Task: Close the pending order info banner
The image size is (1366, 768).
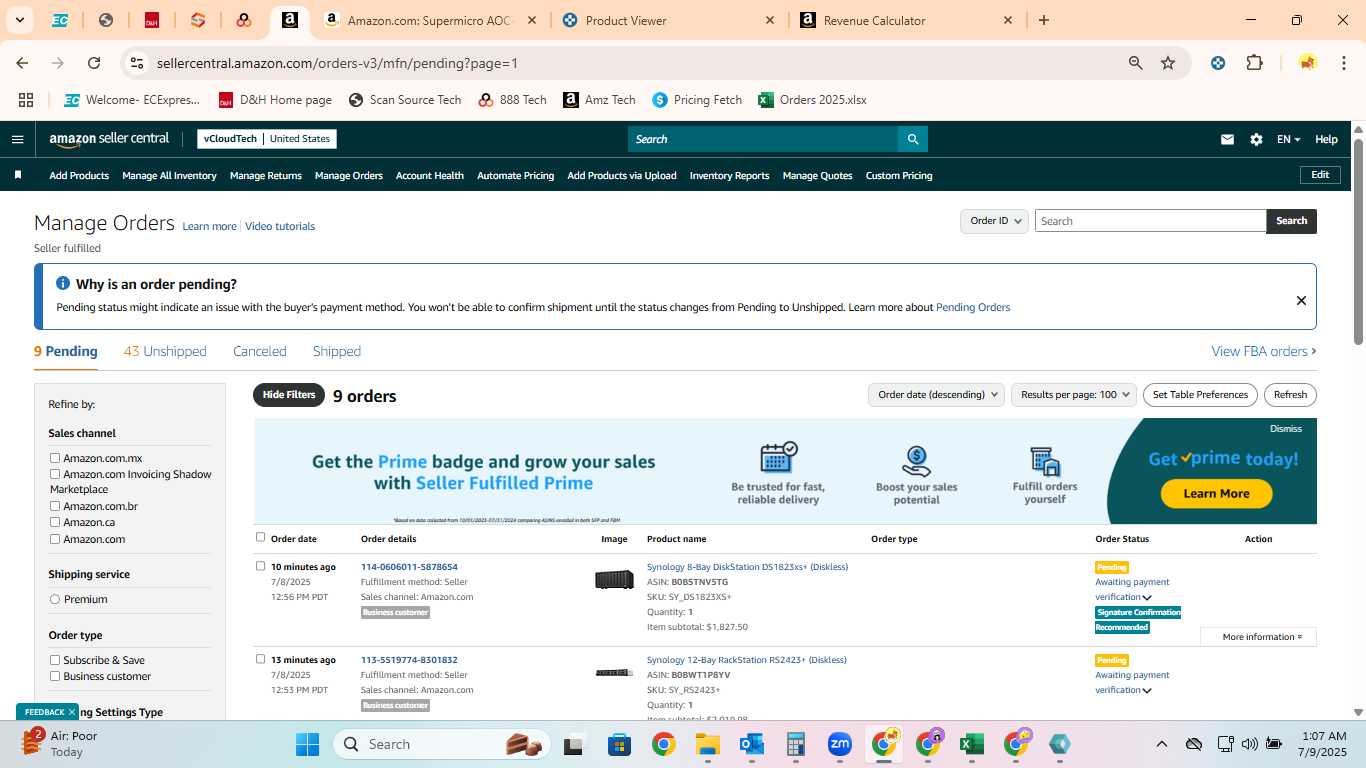Action: (1301, 300)
